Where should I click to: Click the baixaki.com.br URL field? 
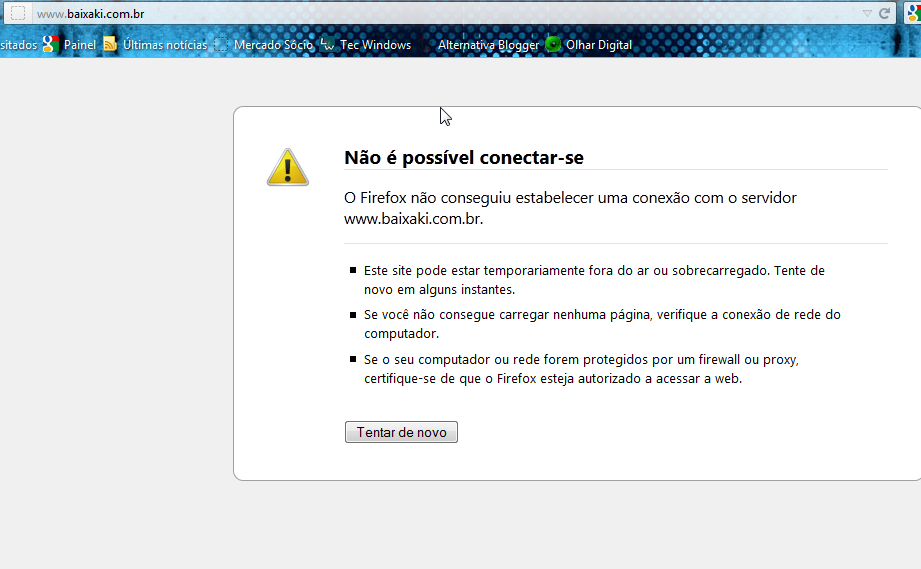400,14
